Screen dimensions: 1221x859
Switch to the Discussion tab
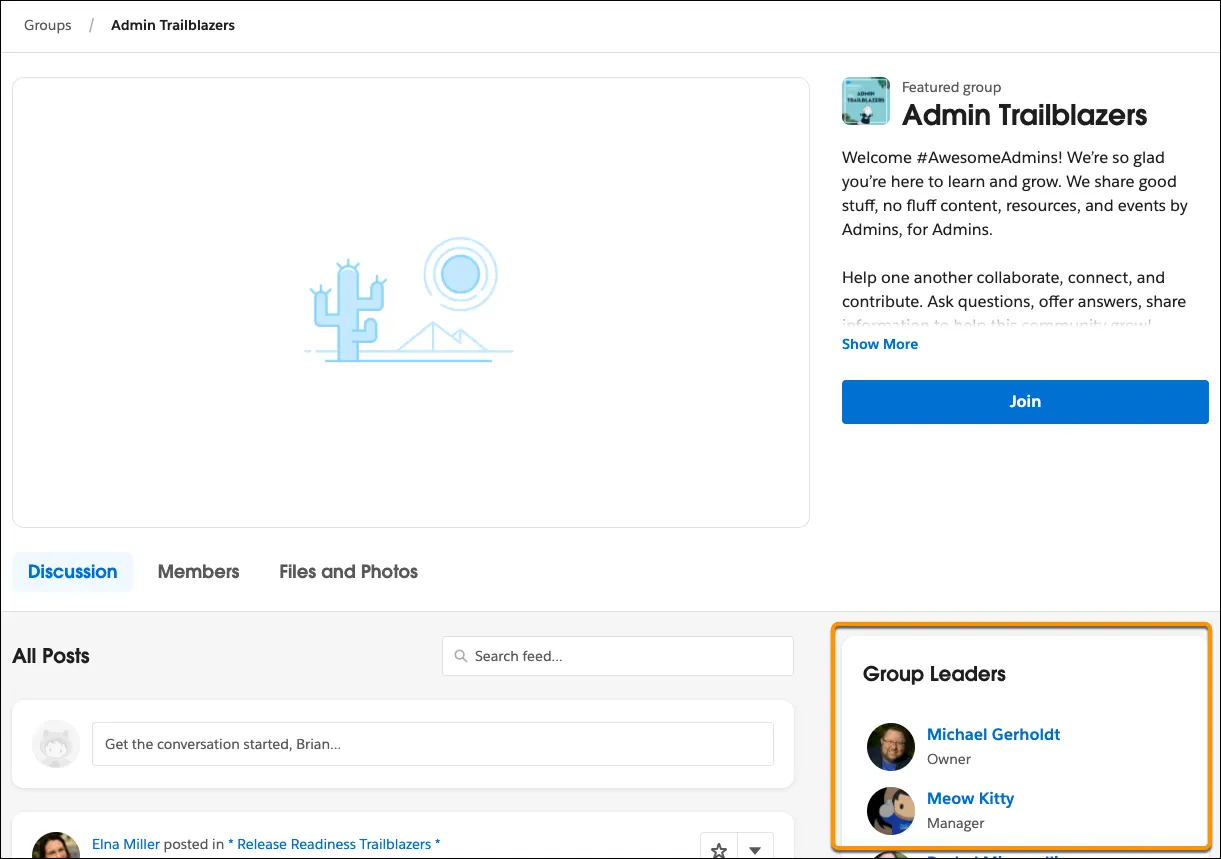tap(73, 572)
